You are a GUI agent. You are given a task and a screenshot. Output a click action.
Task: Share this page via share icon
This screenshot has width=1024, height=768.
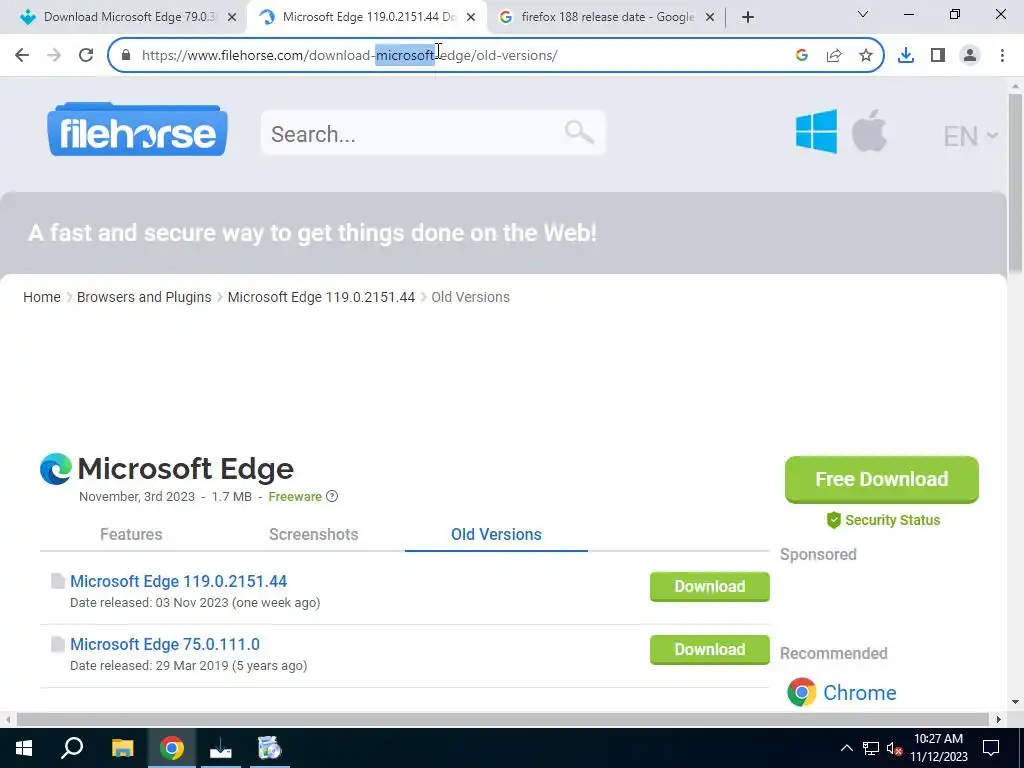point(834,56)
